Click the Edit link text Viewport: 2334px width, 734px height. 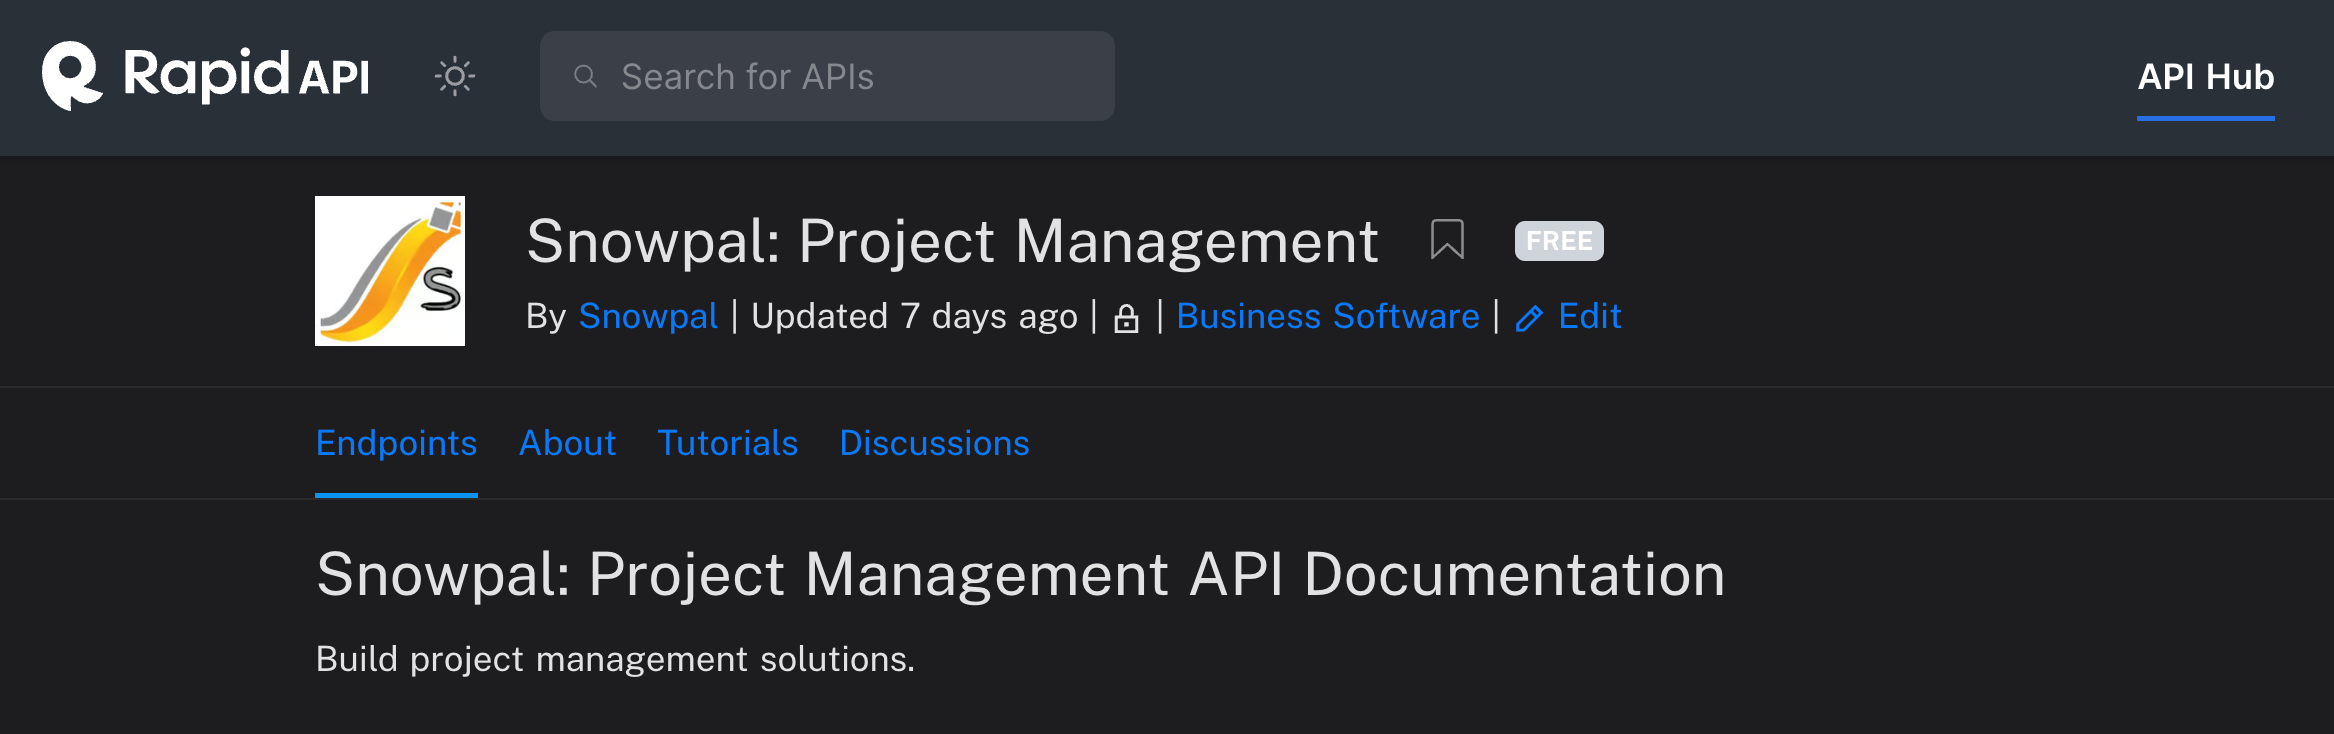[1590, 316]
